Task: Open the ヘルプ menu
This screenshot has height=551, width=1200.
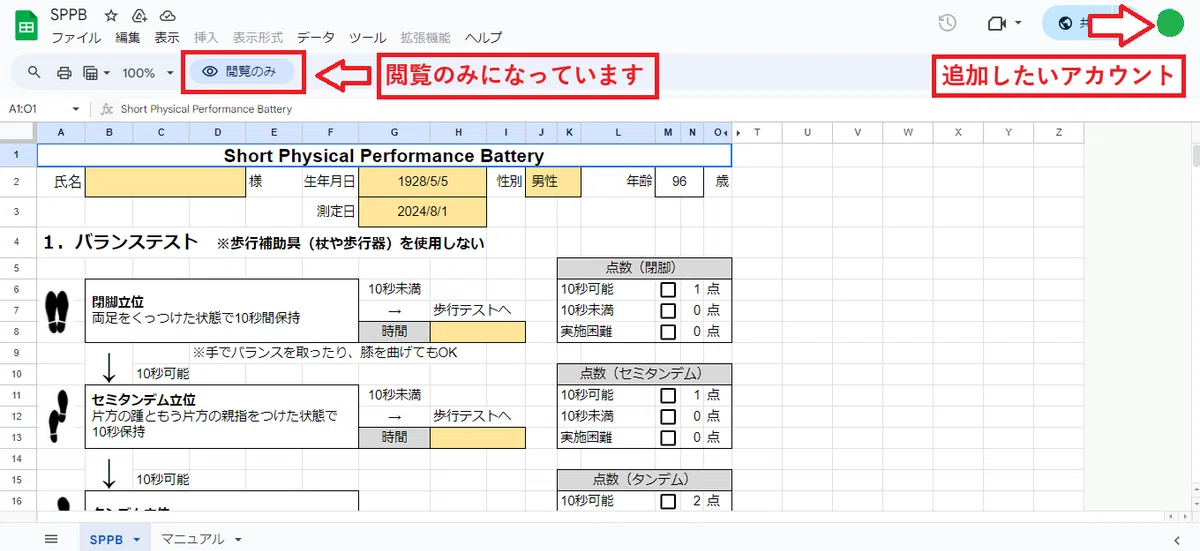Action: coord(484,38)
